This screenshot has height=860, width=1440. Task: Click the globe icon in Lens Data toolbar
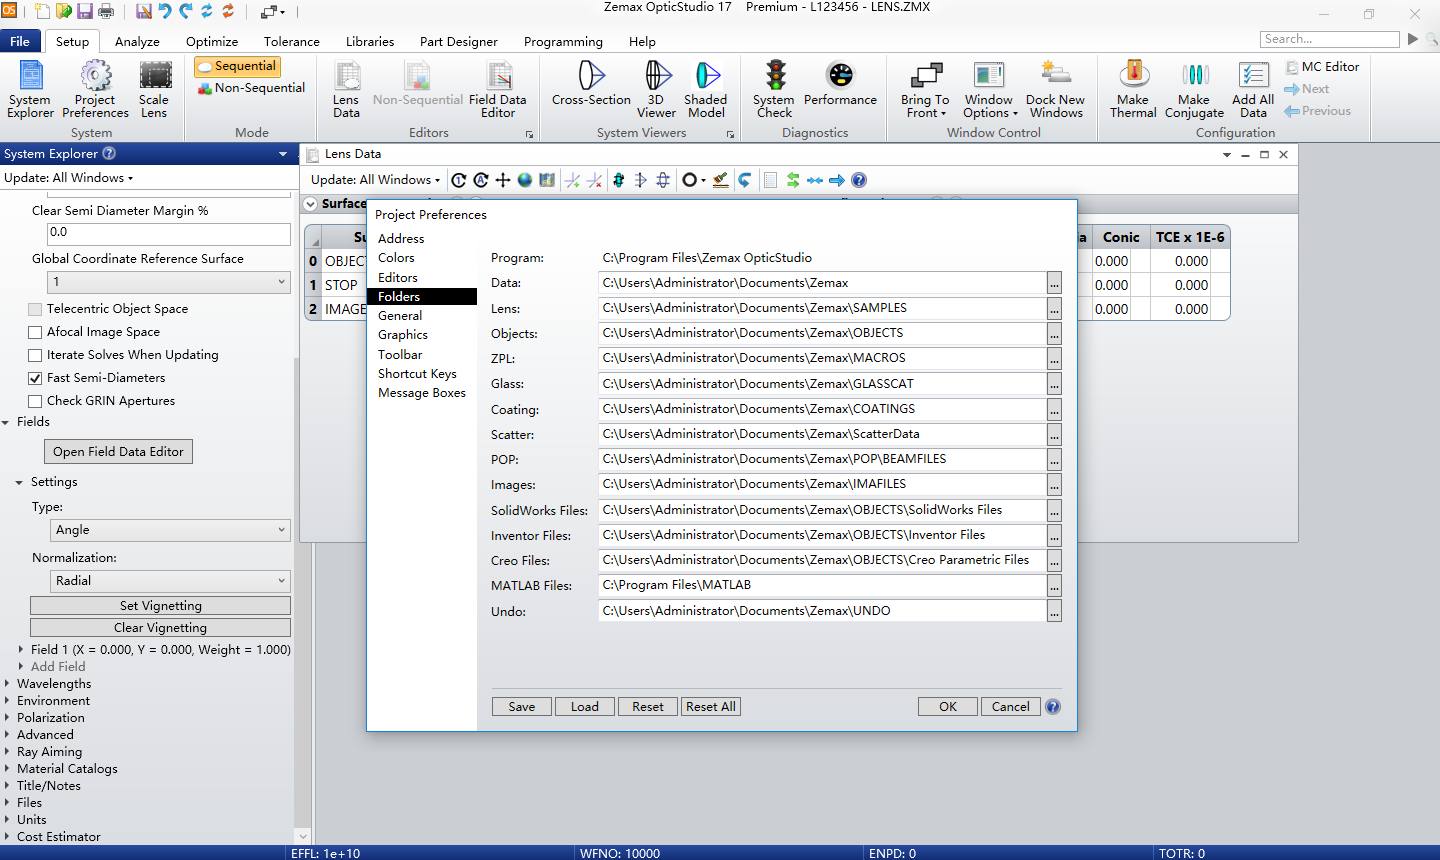(x=525, y=180)
